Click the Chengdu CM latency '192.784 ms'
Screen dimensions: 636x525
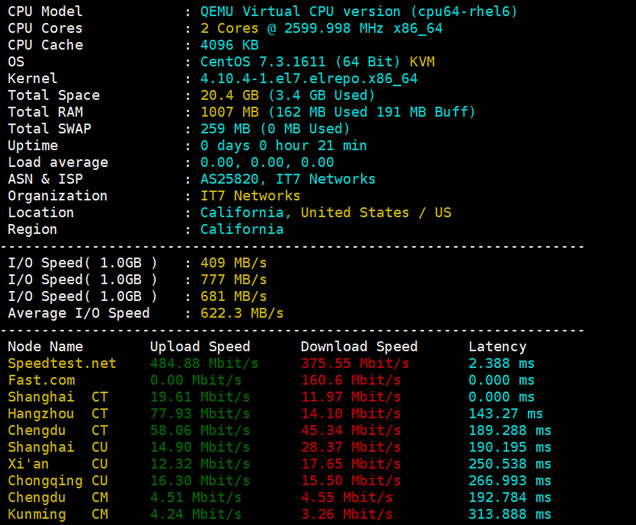(x=510, y=497)
